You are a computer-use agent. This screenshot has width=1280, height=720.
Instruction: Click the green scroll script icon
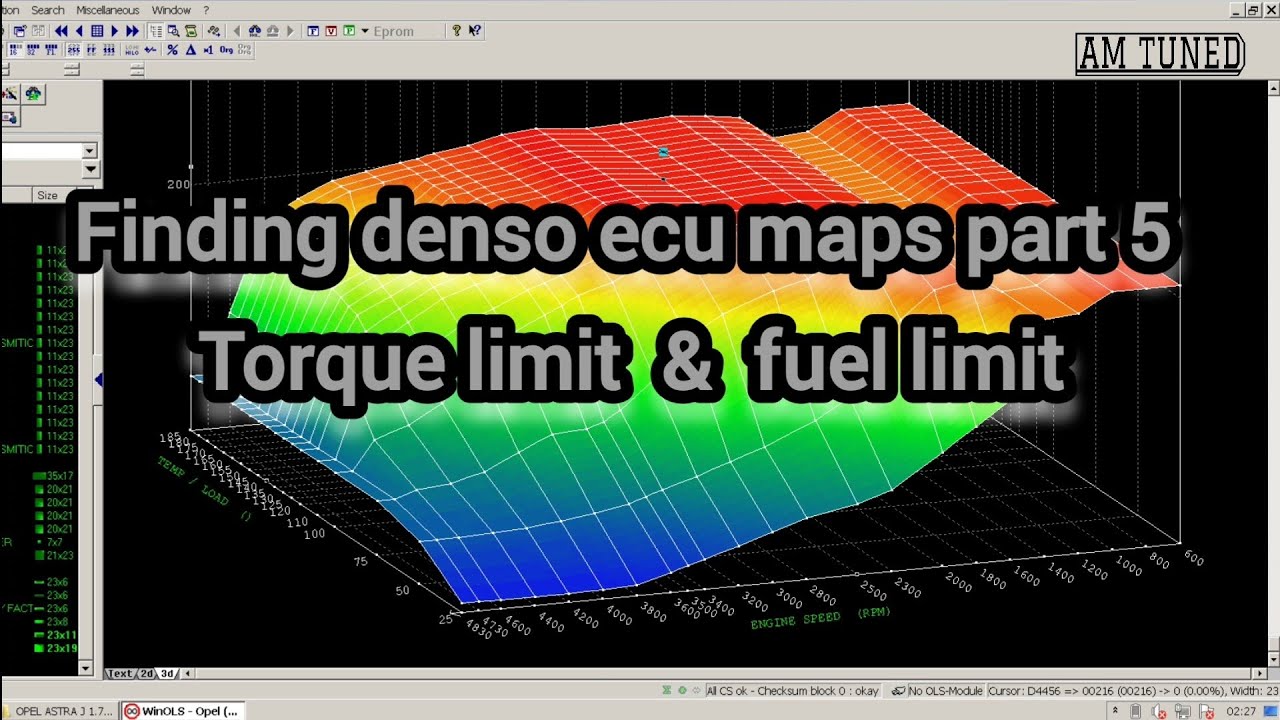191,31
